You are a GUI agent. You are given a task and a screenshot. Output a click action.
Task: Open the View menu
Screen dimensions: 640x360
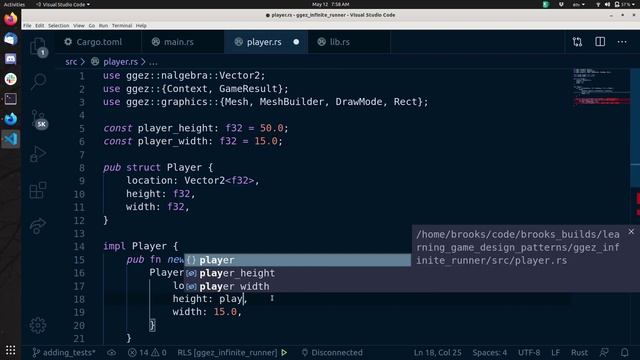tap(79, 26)
